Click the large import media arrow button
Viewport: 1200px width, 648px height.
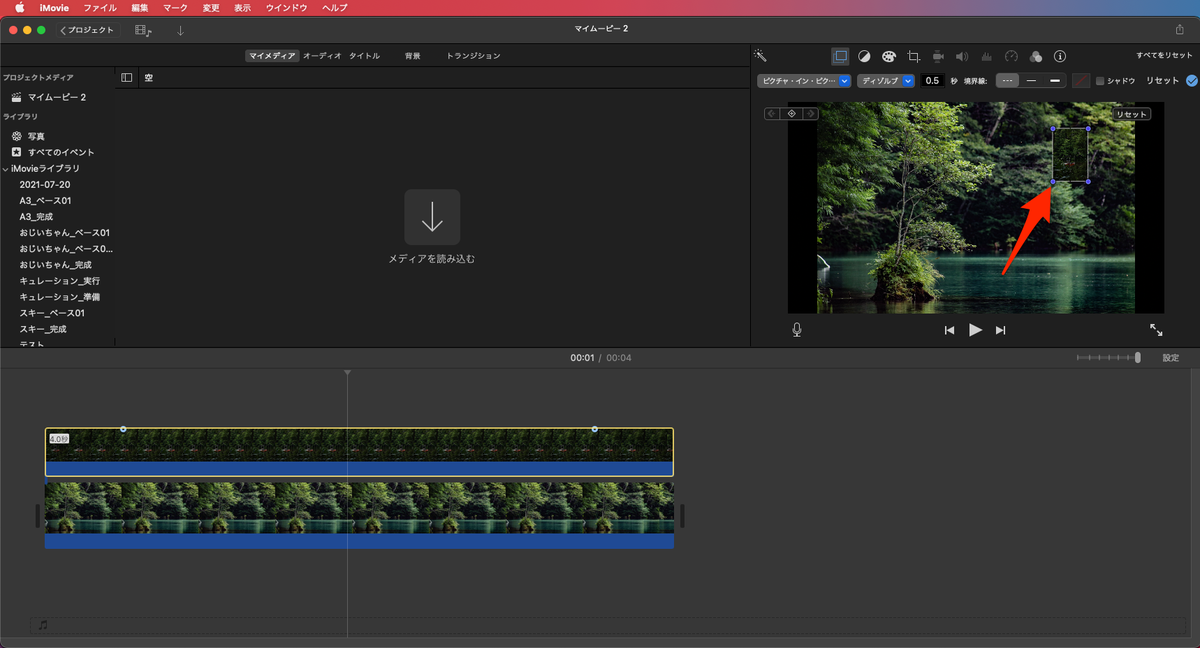pos(432,217)
